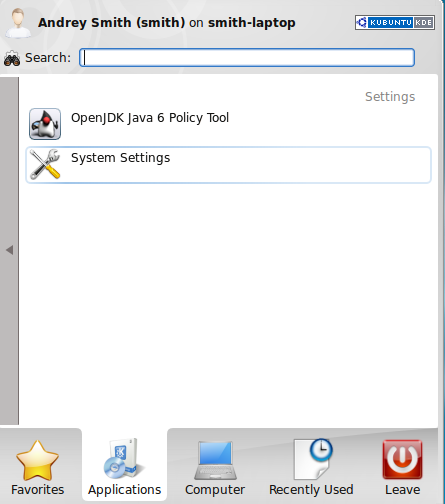
Task: Go back using the left arrow strip
Action: click(9, 251)
